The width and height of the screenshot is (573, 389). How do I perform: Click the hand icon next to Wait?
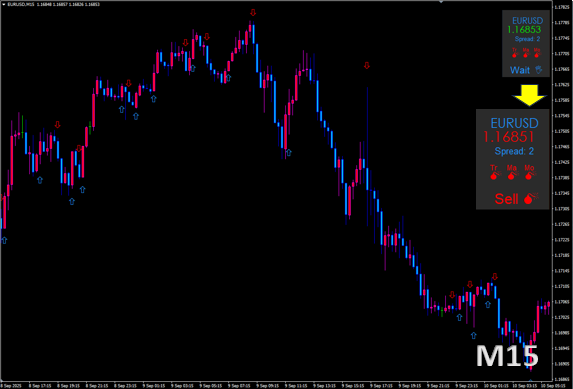pyautogui.click(x=539, y=69)
